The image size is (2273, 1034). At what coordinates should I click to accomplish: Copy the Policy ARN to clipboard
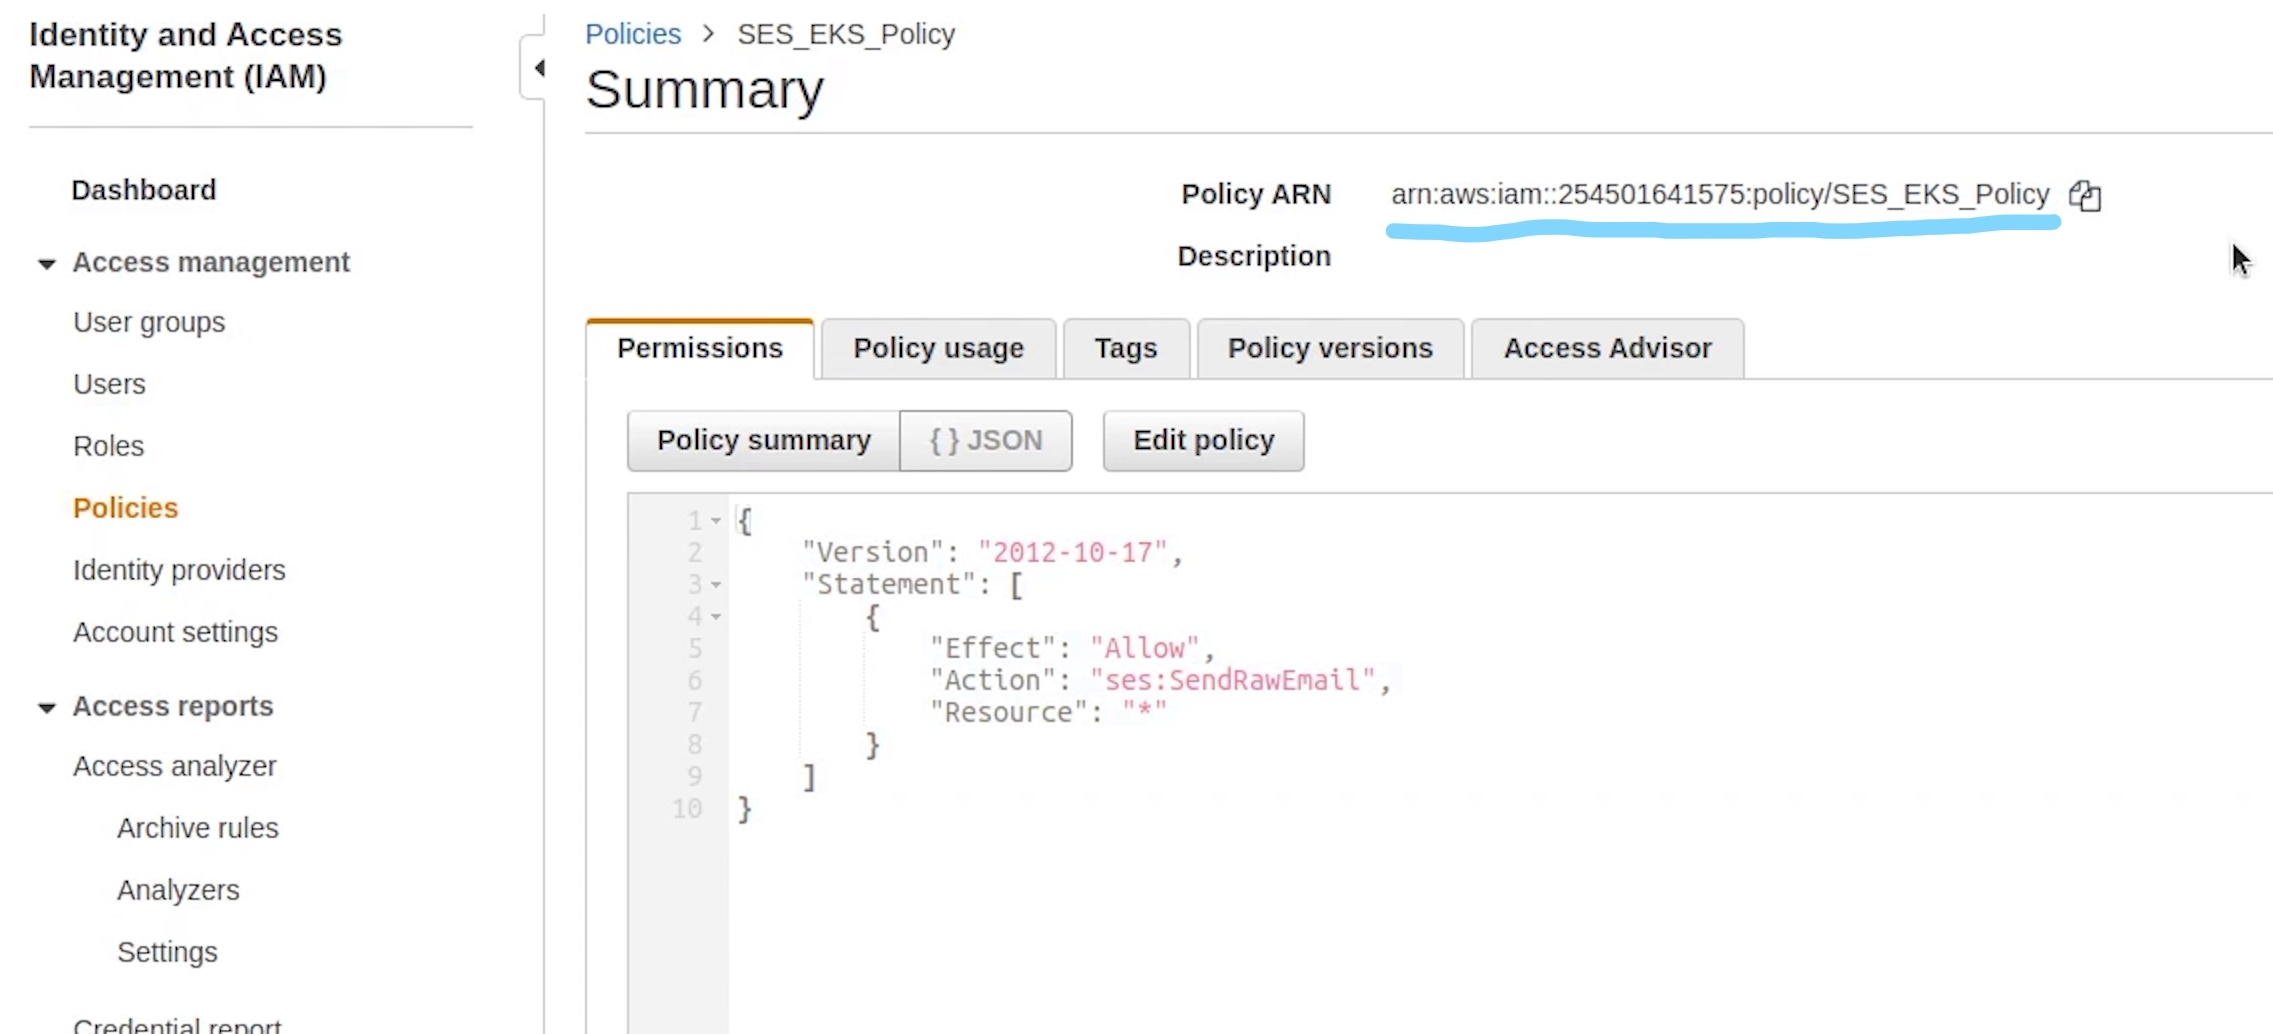click(2085, 195)
